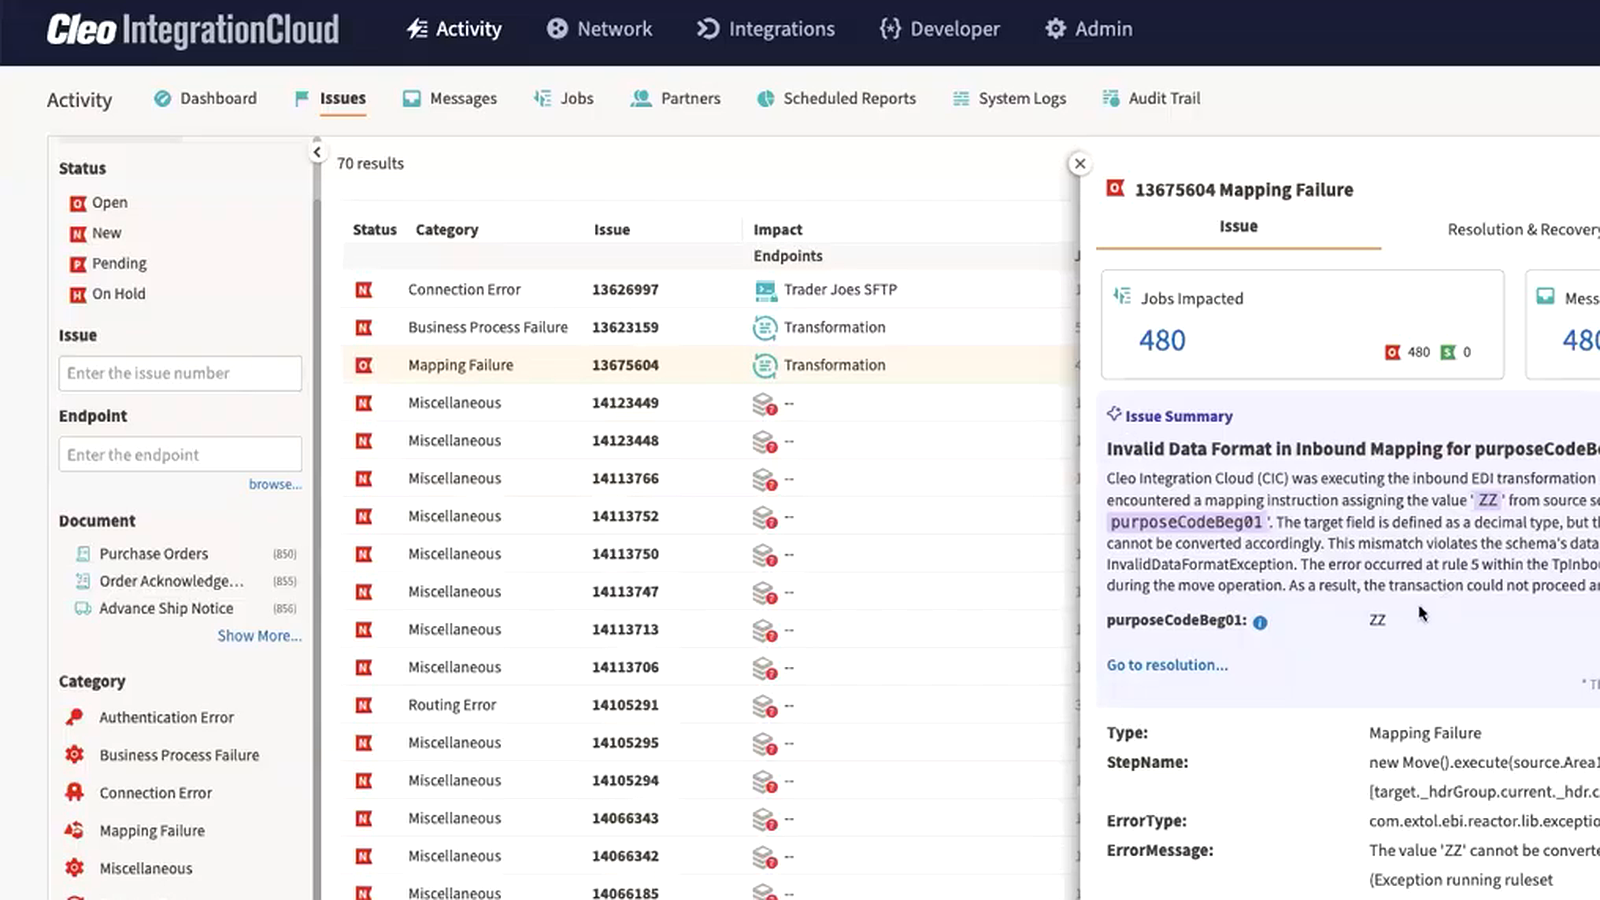Viewport: 1600px width, 900px height.
Task: Sort by the Issue column header
Action: [612, 229]
